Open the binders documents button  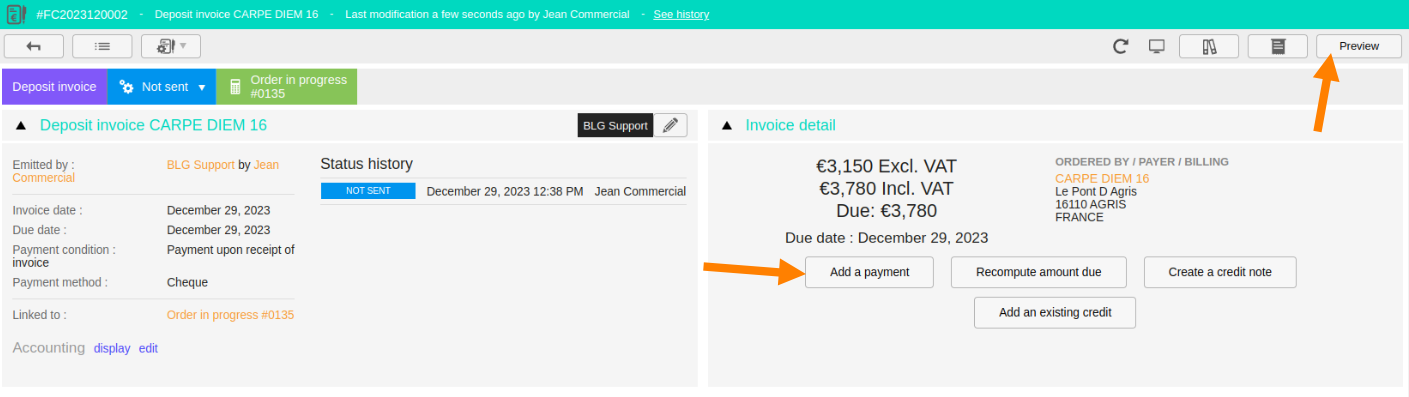click(1209, 46)
